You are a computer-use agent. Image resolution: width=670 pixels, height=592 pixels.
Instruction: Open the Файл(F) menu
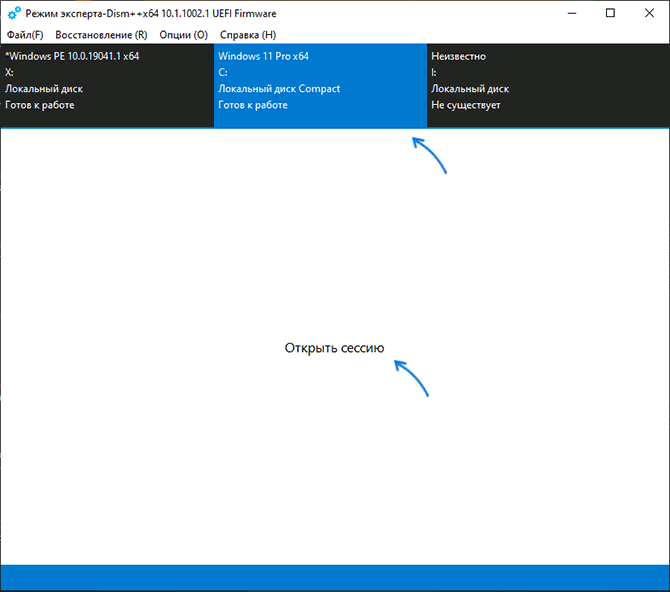[x=25, y=35]
